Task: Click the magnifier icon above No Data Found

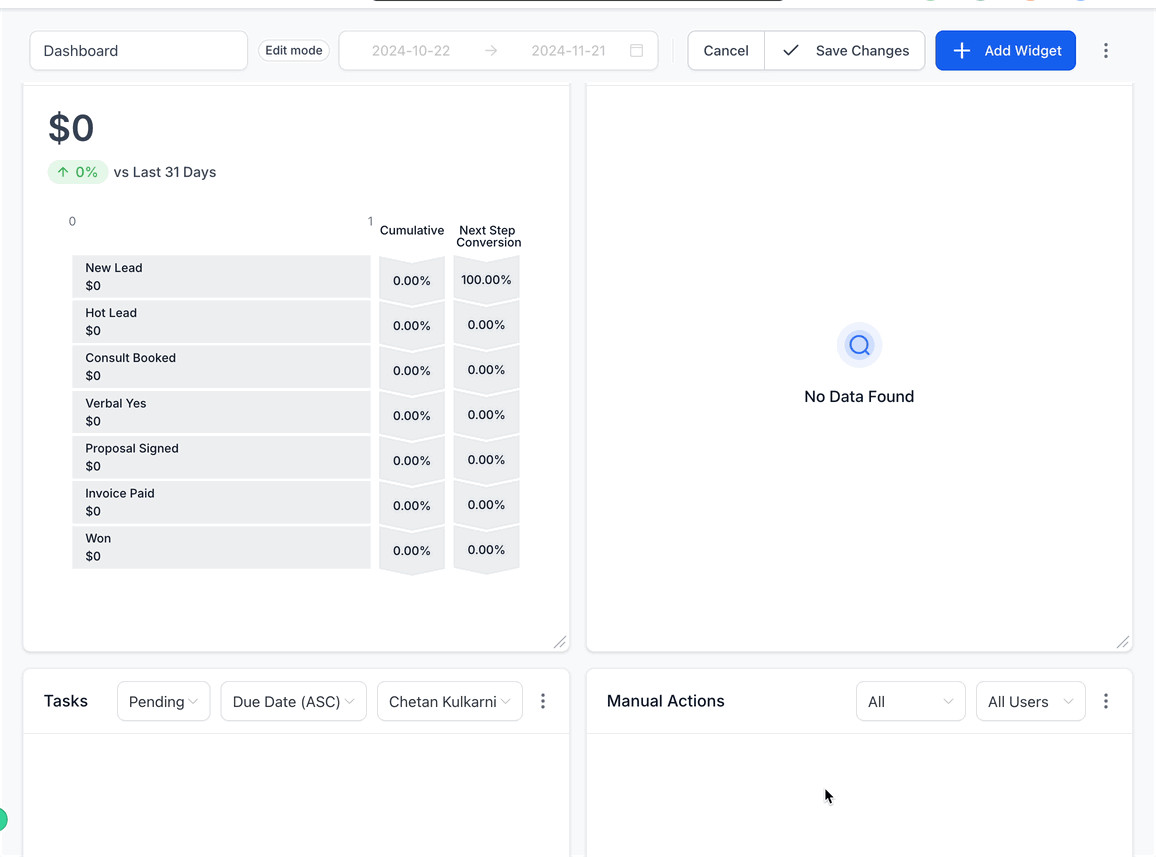Action: pos(859,346)
